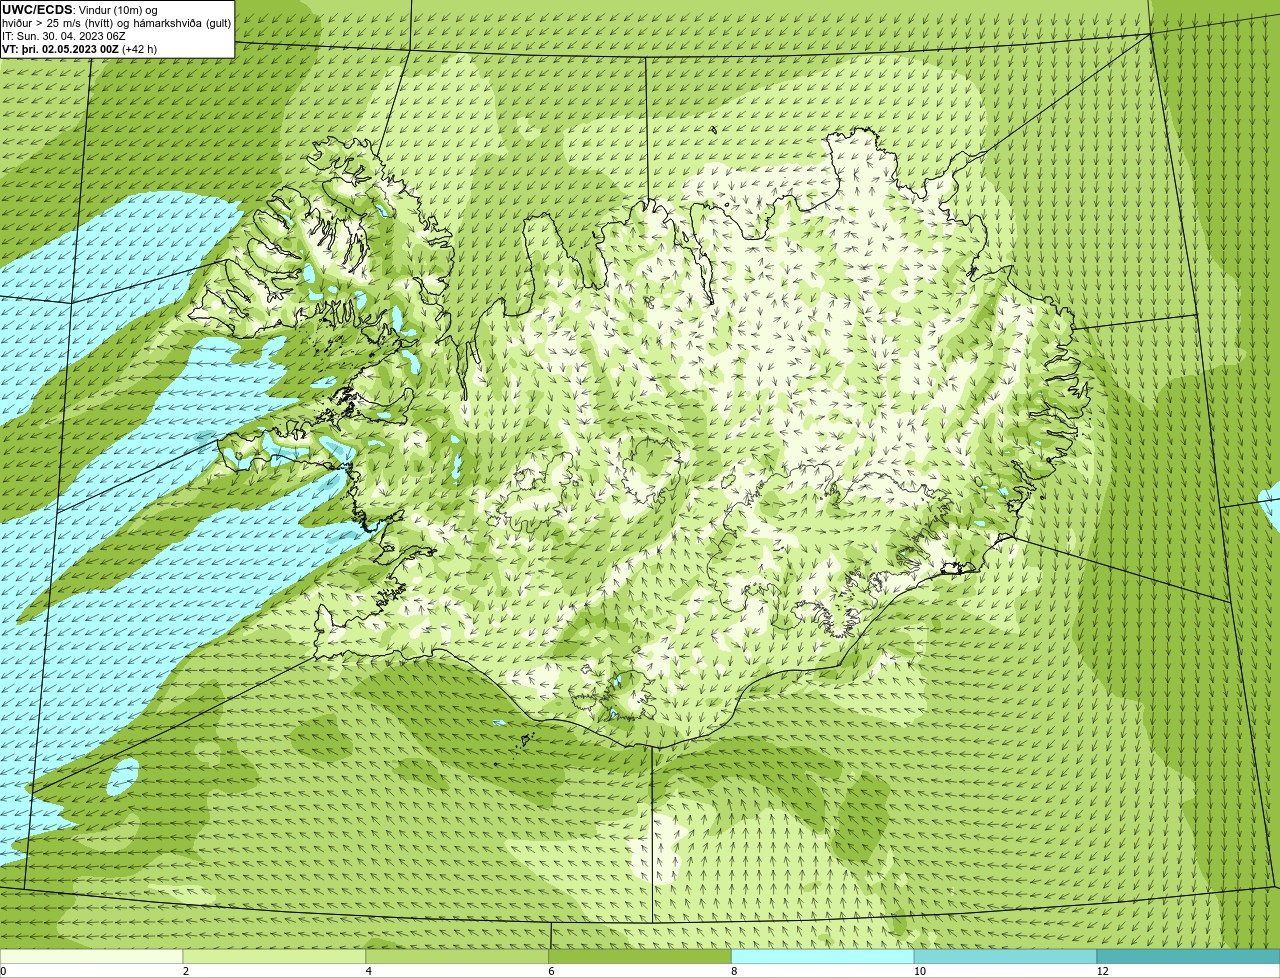
Task: Click the "UWC/ECDS" title text
Action: click(37, 10)
